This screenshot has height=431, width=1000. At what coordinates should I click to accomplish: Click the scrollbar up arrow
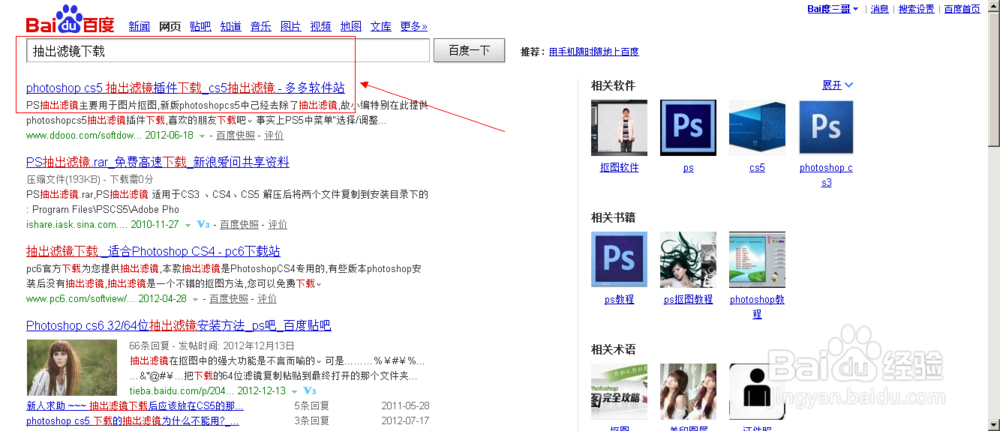click(x=994, y=7)
